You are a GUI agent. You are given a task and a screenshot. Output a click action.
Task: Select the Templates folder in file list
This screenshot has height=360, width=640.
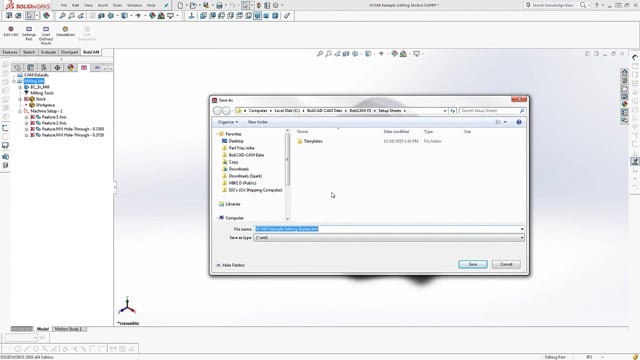310,141
